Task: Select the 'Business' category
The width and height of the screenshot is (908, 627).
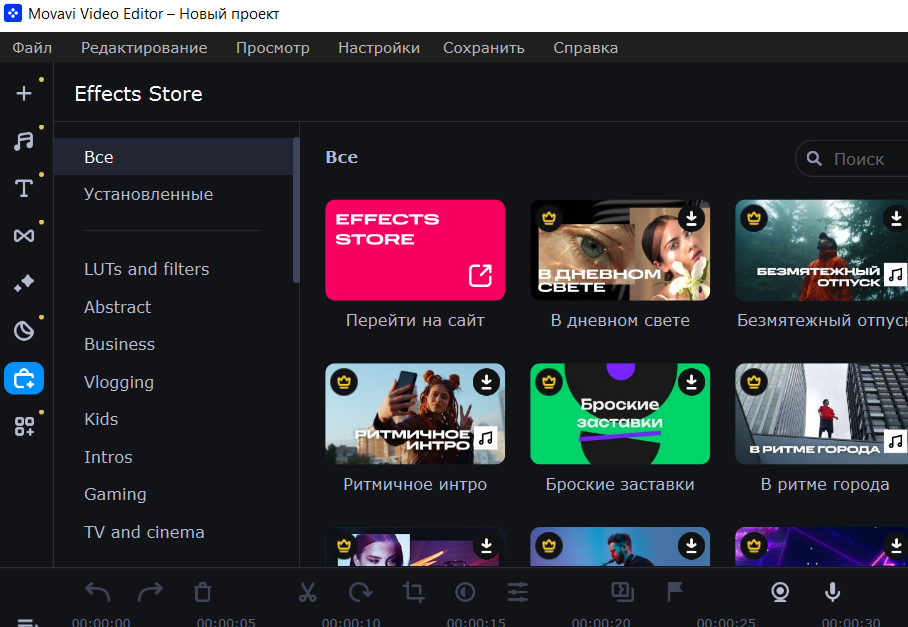Action: (119, 344)
